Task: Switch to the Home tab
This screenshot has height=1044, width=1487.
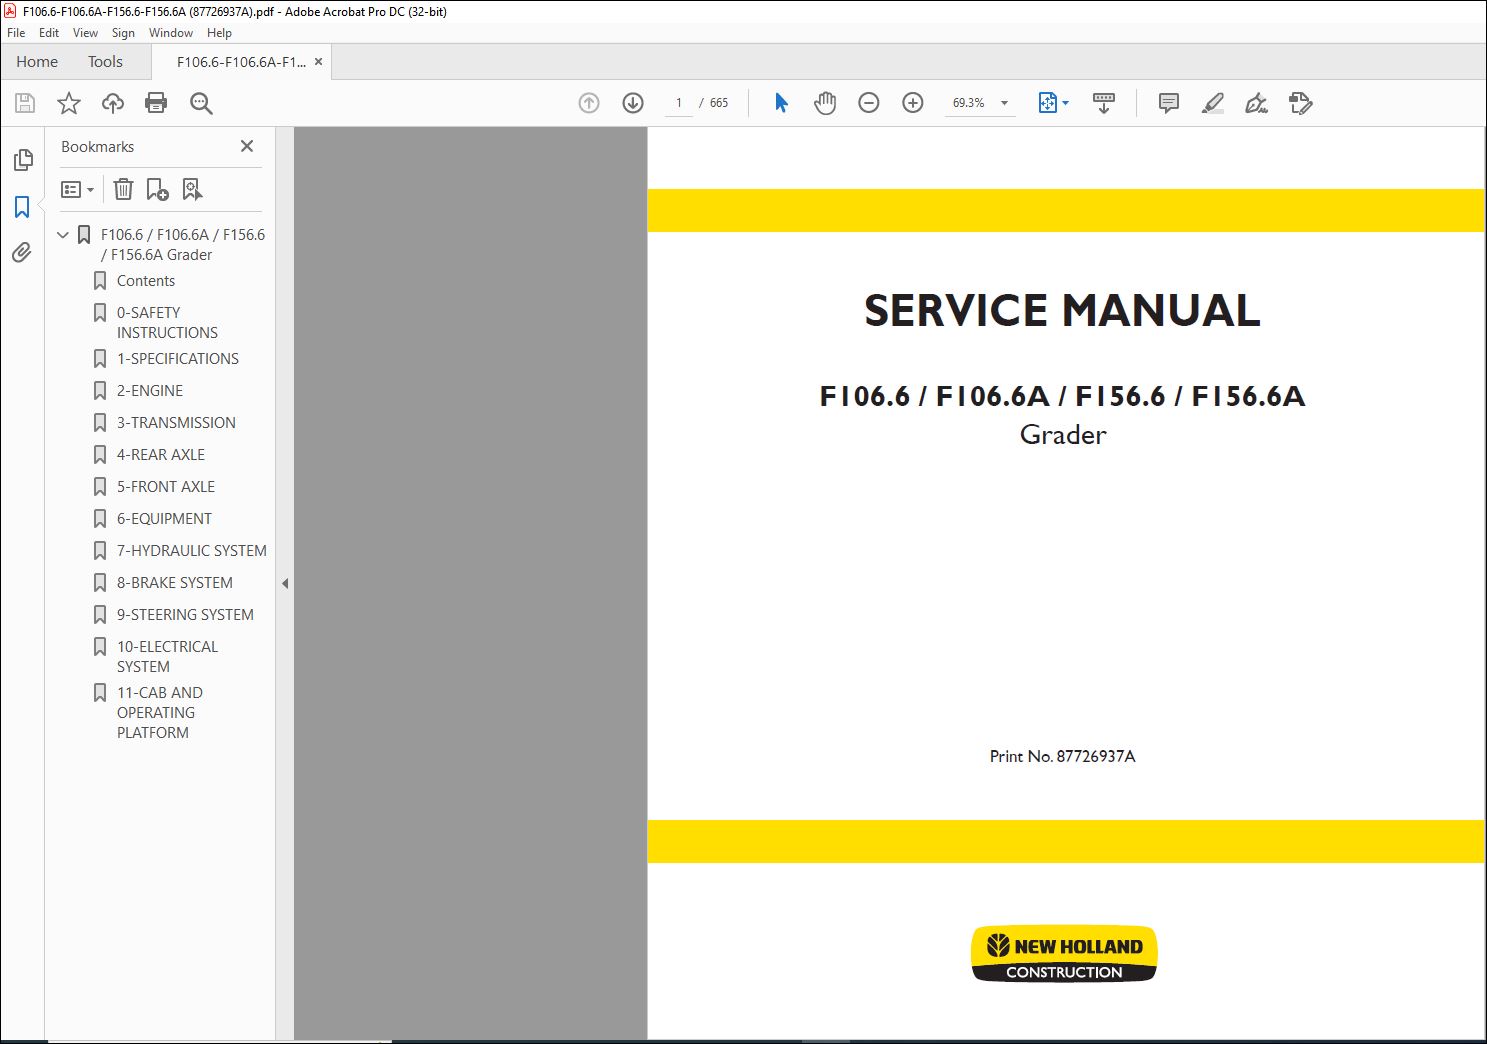Action: tap(37, 62)
